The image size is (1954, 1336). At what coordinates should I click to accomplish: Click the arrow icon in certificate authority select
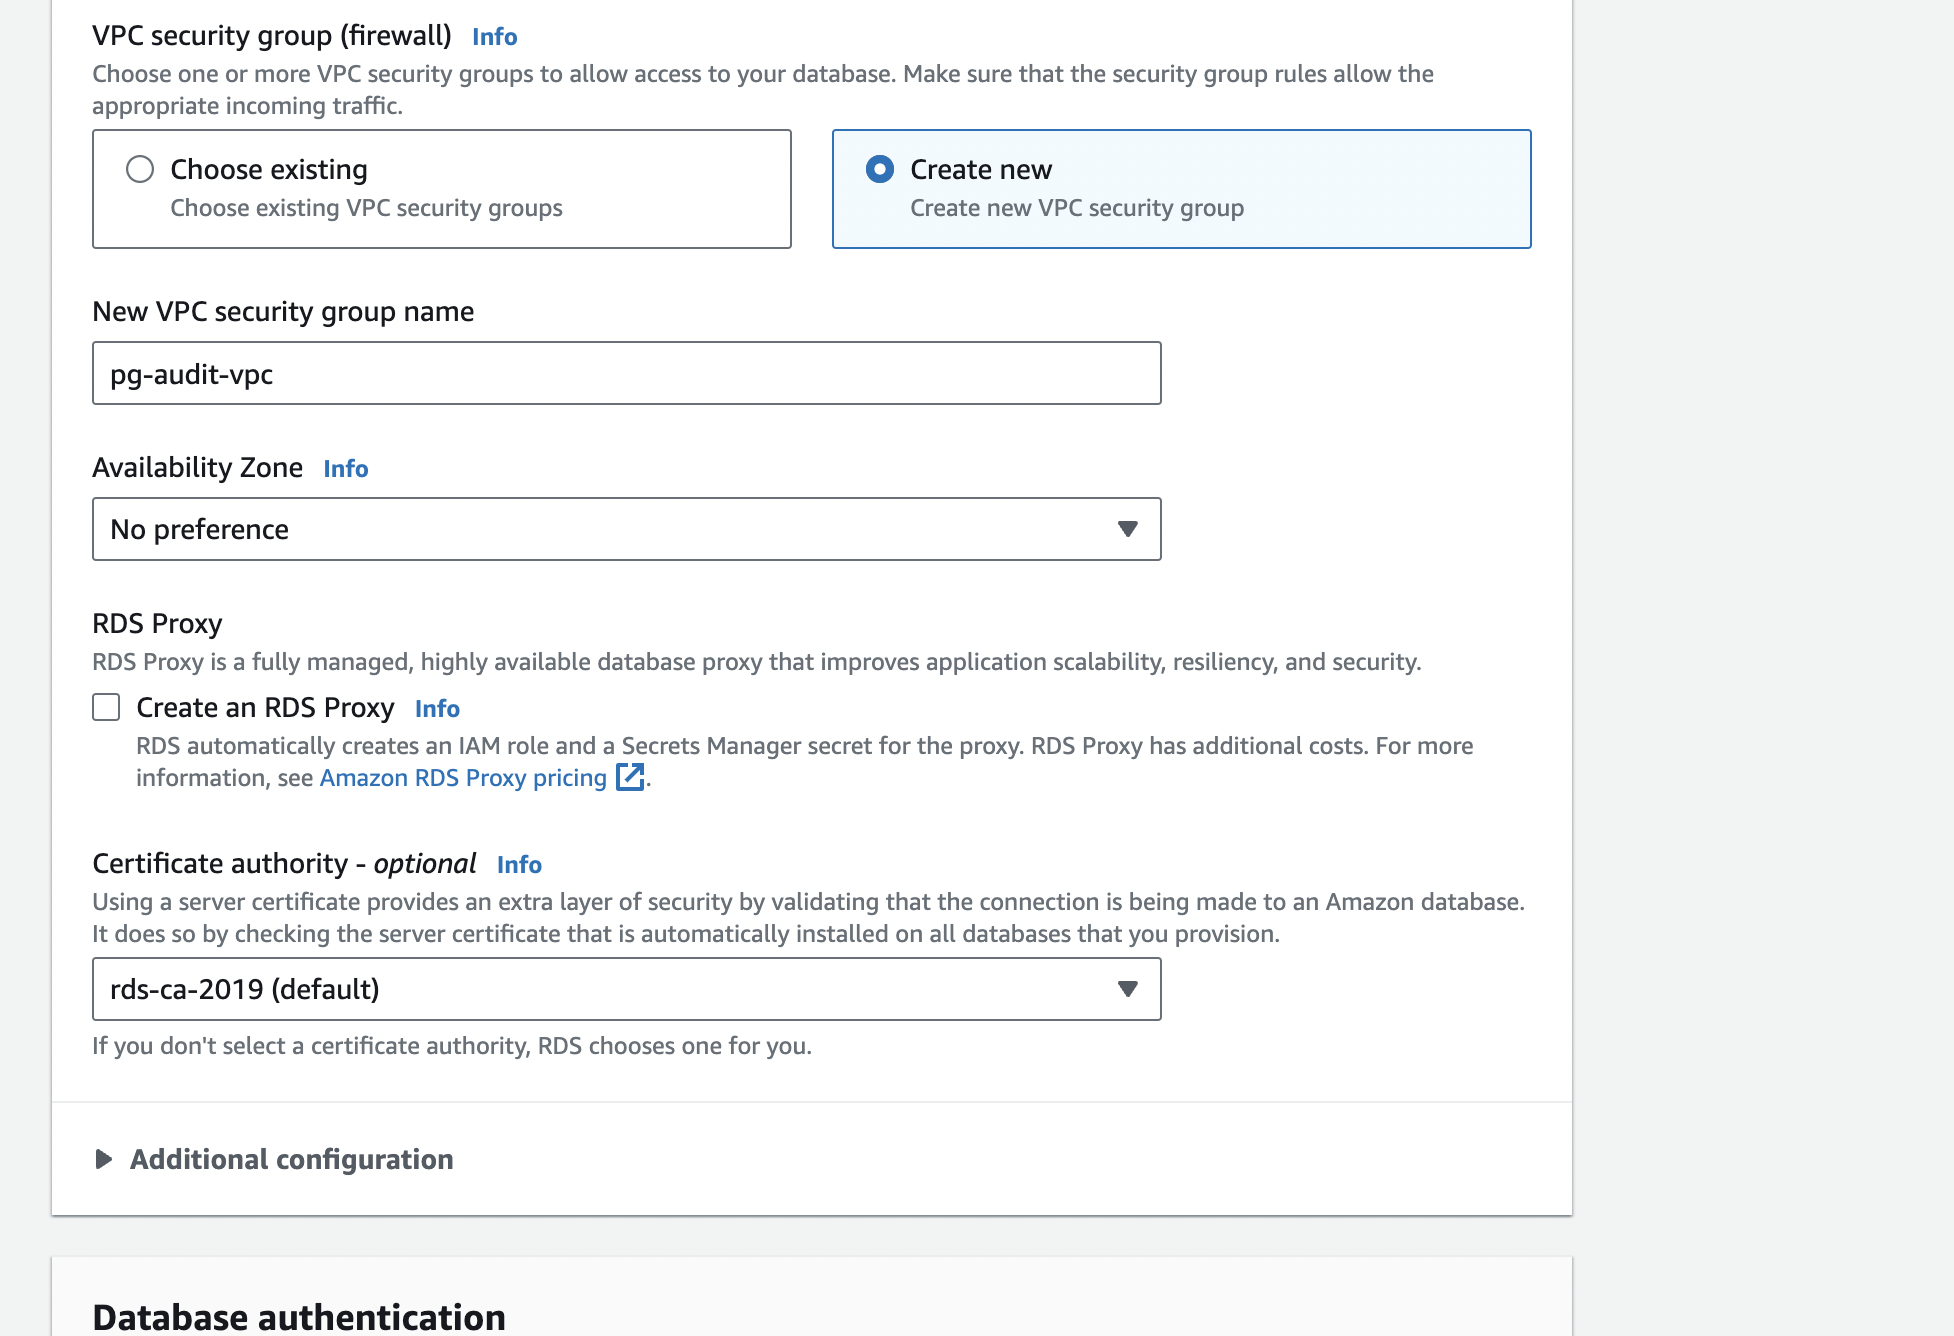click(1128, 989)
